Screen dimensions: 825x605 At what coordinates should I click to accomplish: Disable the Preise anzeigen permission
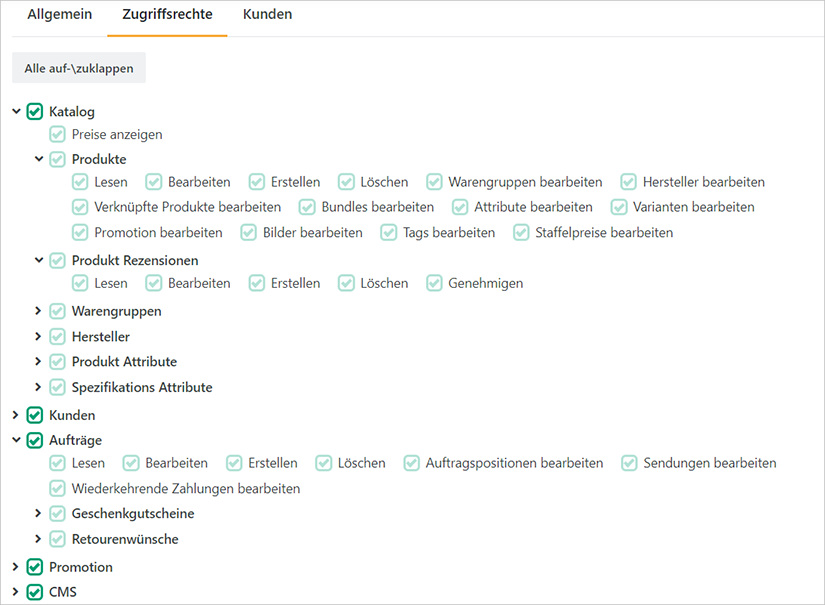pyautogui.click(x=57, y=134)
